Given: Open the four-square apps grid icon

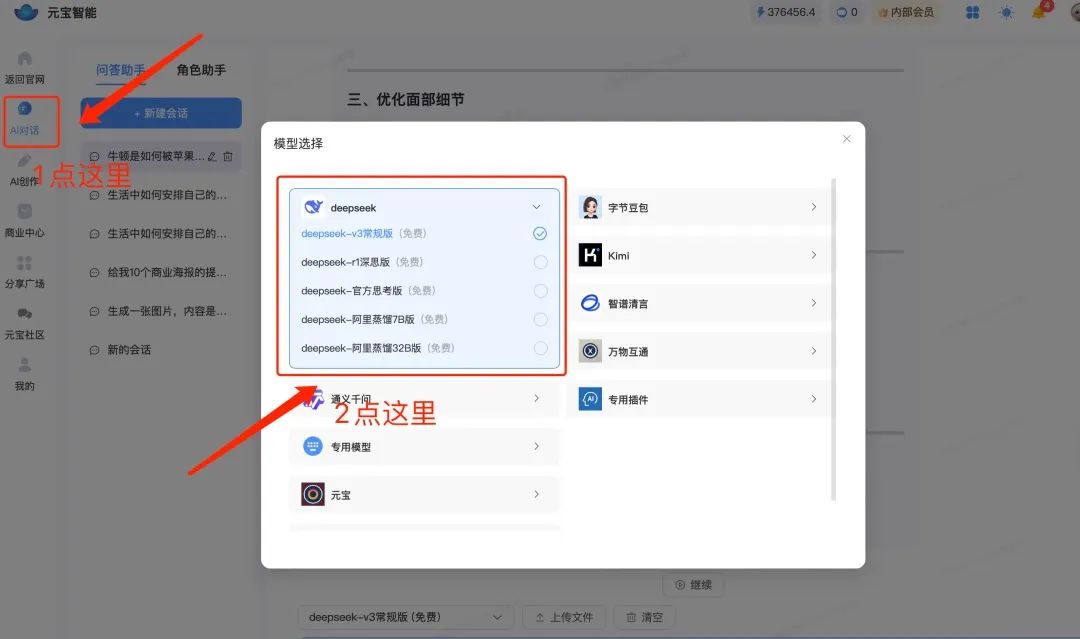Looking at the screenshot, I should coord(973,12).
